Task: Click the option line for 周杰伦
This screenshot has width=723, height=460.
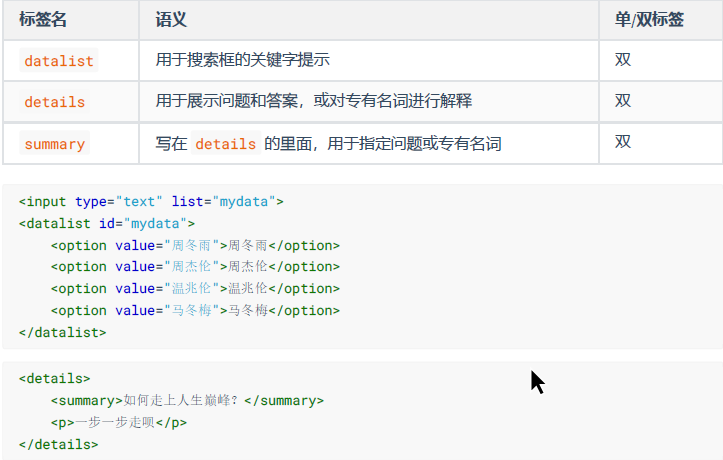Action: 195,266
